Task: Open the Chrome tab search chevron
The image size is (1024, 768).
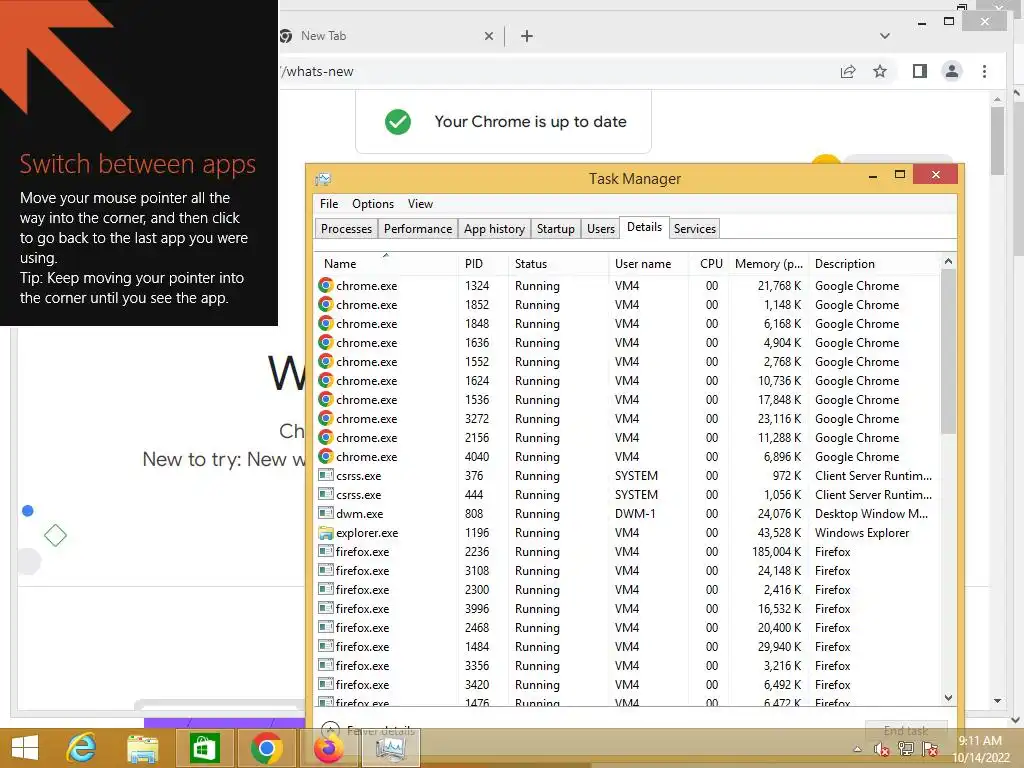Action: coord(885,36)
